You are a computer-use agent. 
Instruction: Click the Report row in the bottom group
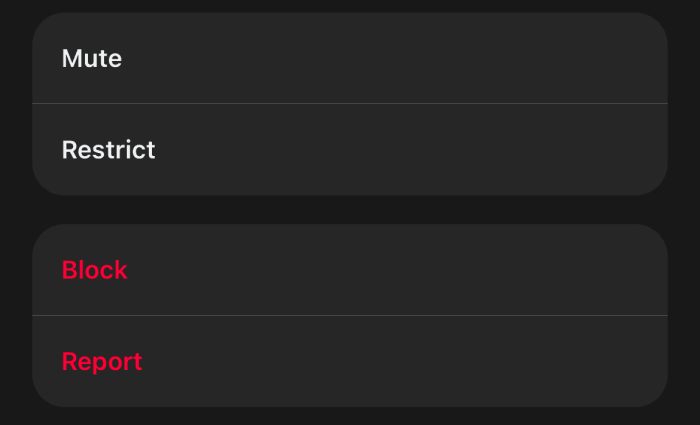pyautogui.click(x=350, y=362)
